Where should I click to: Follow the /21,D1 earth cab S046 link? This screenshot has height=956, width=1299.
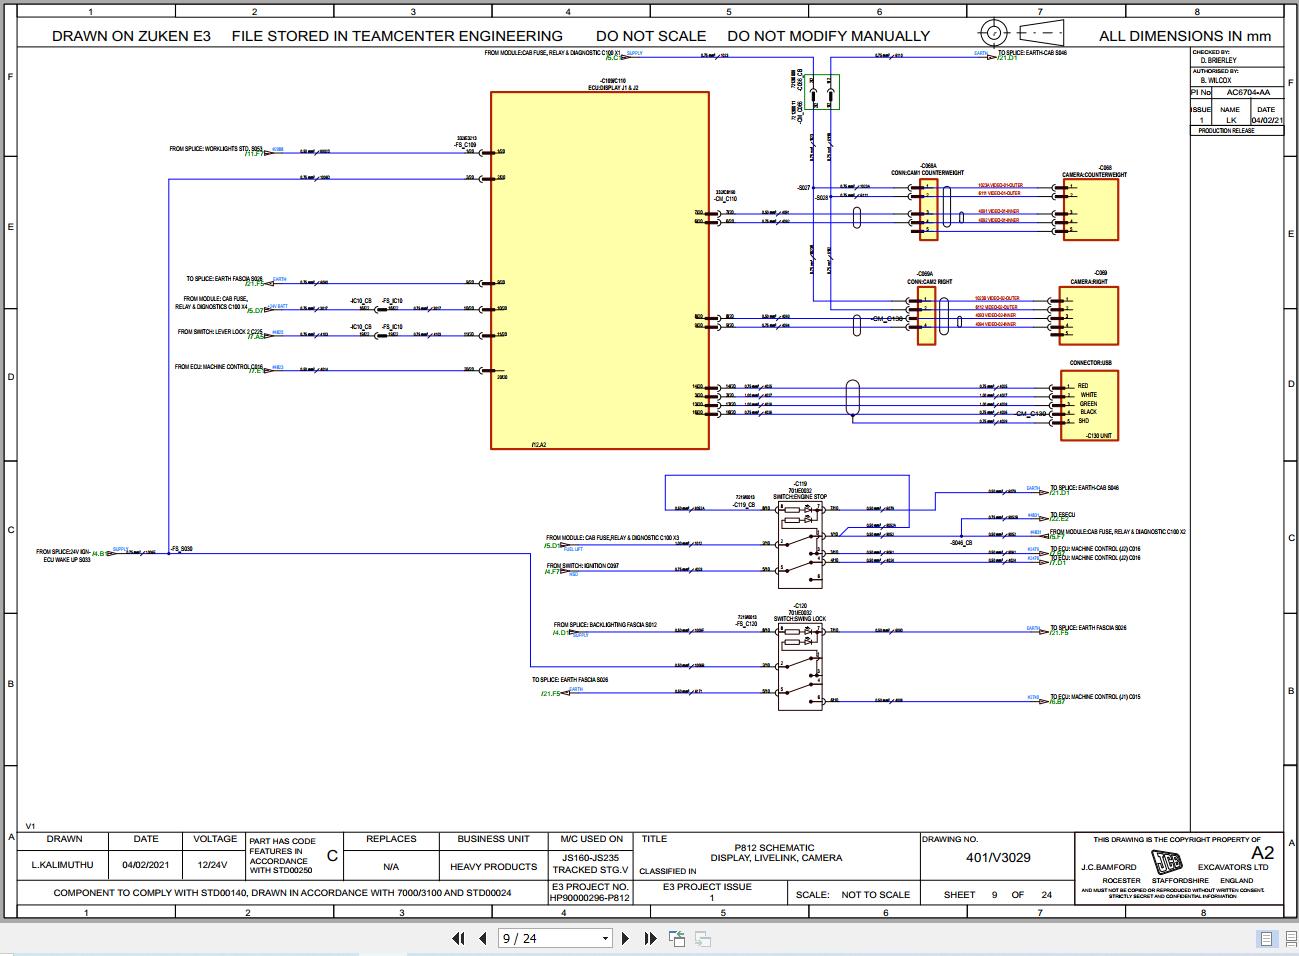coord(1004,59)
